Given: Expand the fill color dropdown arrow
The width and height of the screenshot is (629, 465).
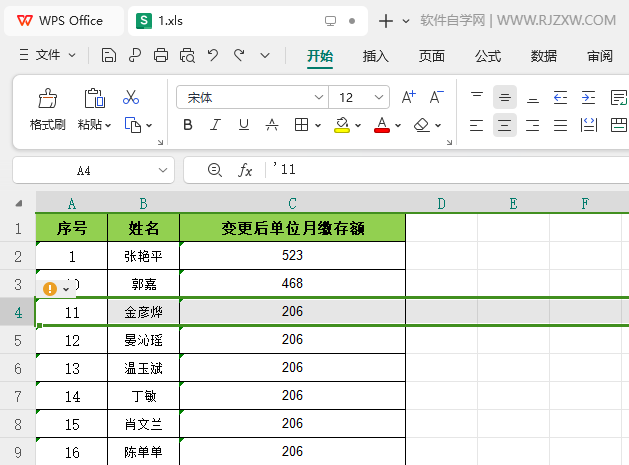Looking at the screenshot, I should [x=358, y=126].
